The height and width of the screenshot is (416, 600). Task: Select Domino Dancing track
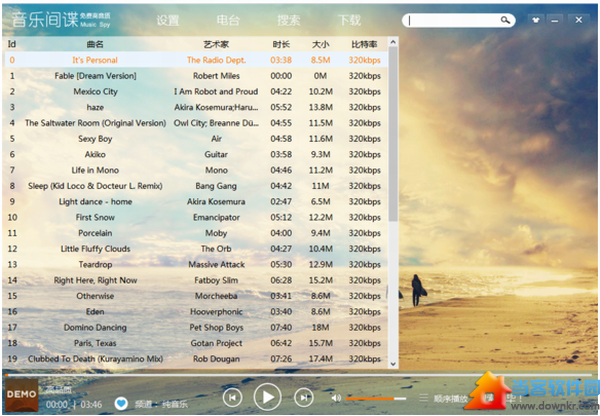pyautogui.click(x=95, y=327)
